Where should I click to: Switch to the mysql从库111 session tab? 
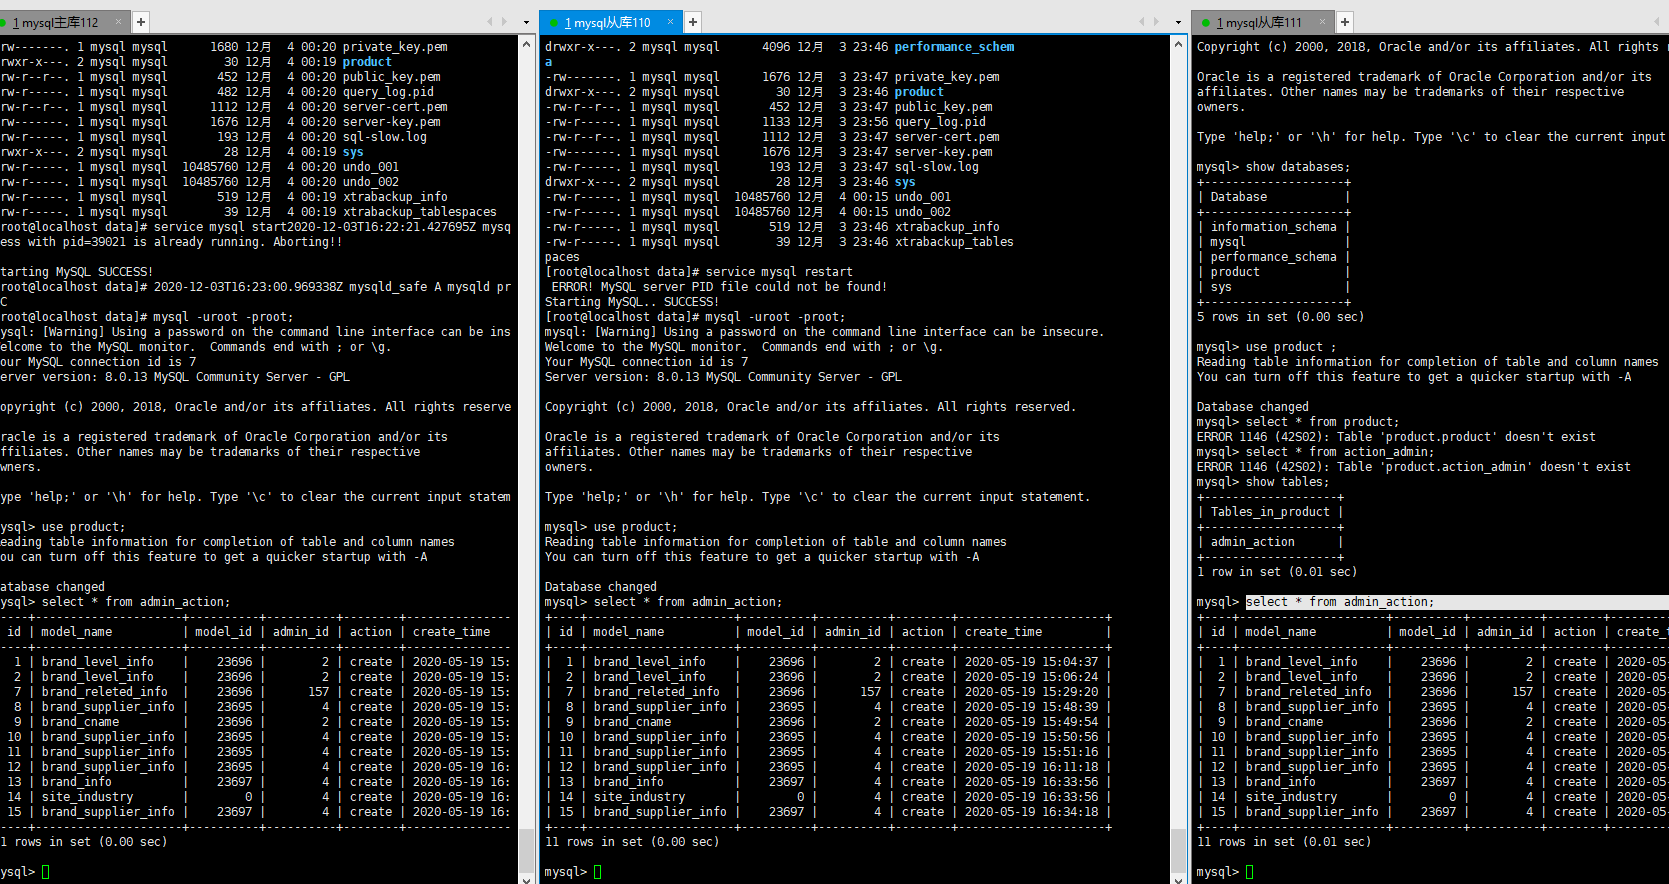[x=1263, y=22]
